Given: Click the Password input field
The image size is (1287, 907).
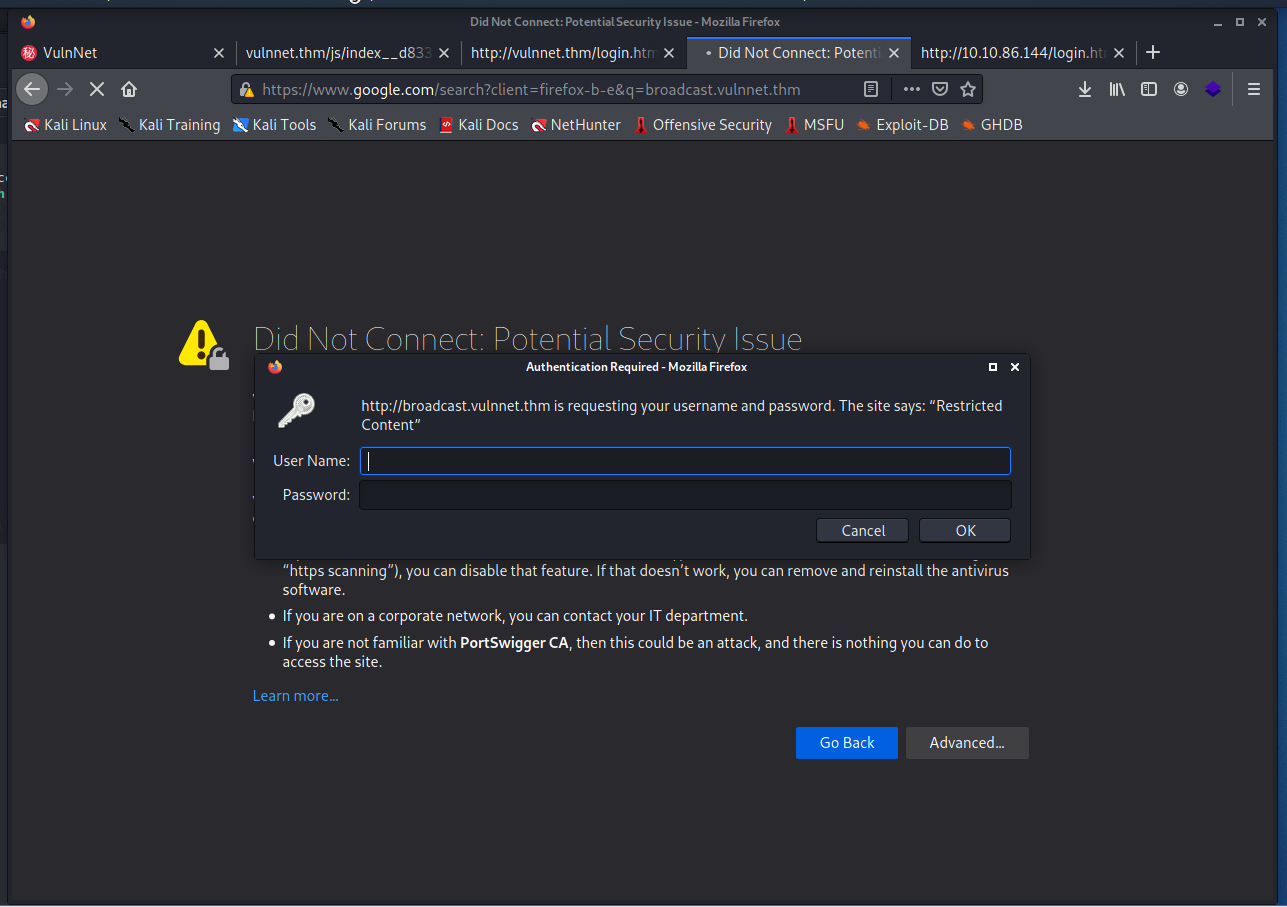Looking at the screenshot, I should click(685, 495).
